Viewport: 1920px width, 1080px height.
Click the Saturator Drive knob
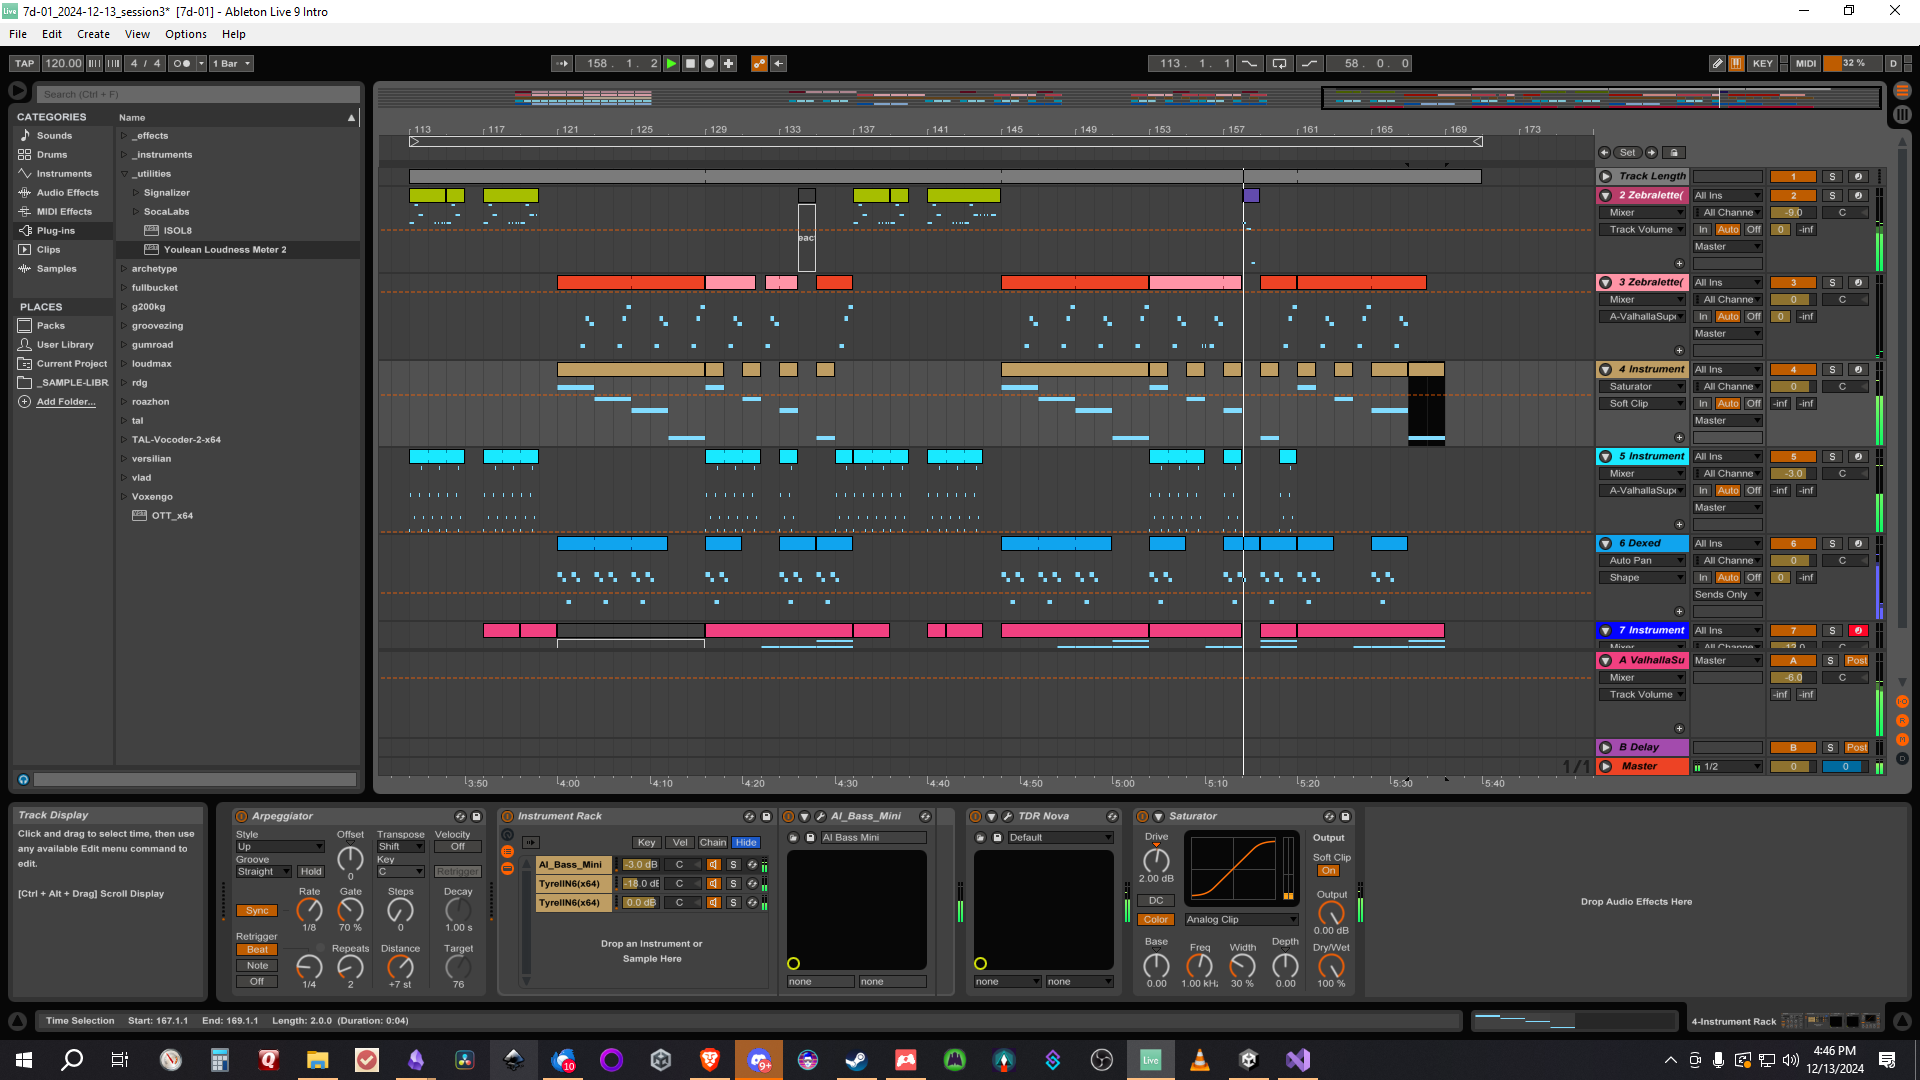click(x=1156, y=860)
